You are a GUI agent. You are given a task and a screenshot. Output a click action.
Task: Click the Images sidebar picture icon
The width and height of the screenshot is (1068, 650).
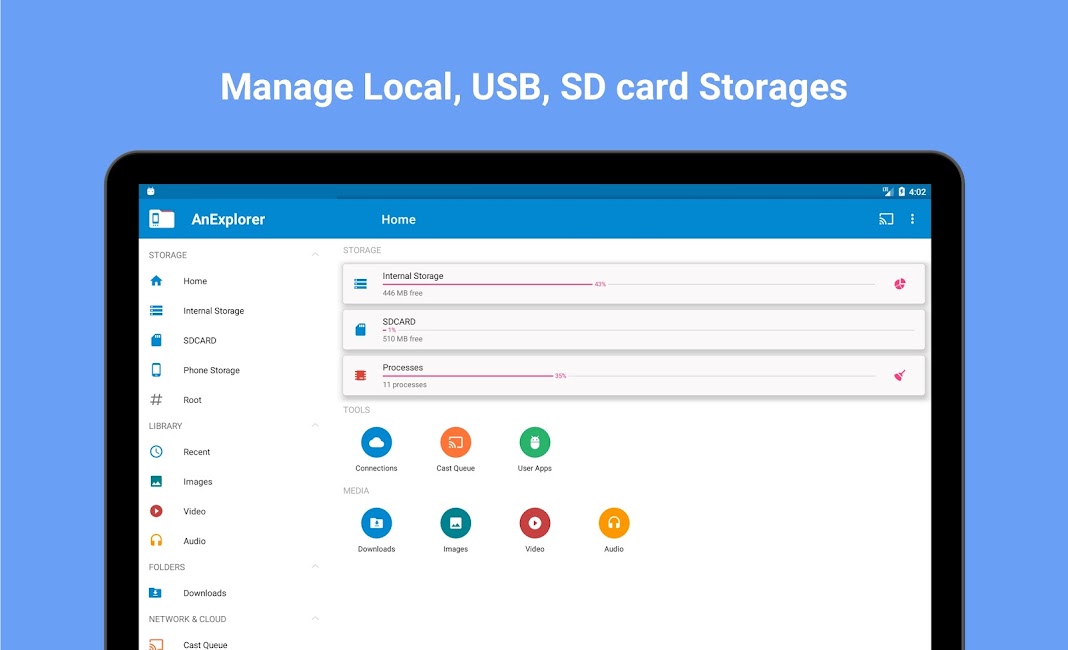click(156, 482)
